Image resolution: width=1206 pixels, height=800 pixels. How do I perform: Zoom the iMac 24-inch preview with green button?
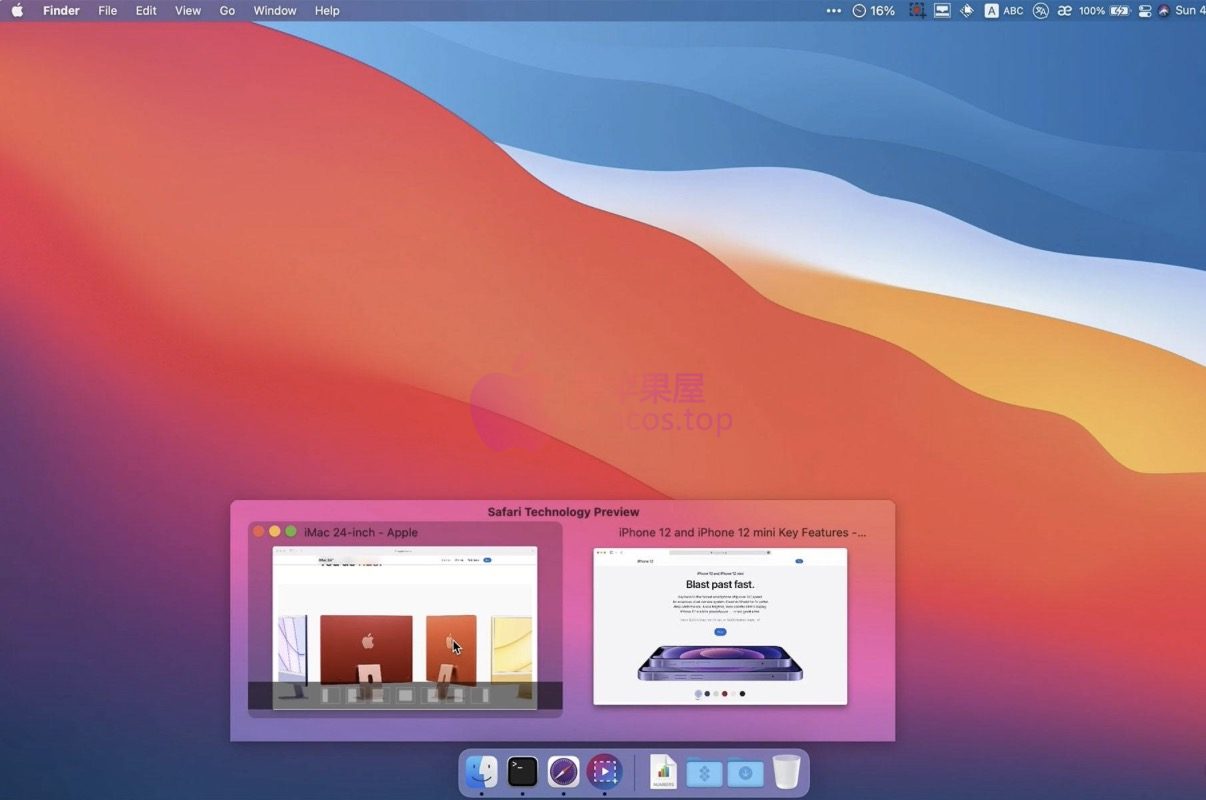point(291,532)
